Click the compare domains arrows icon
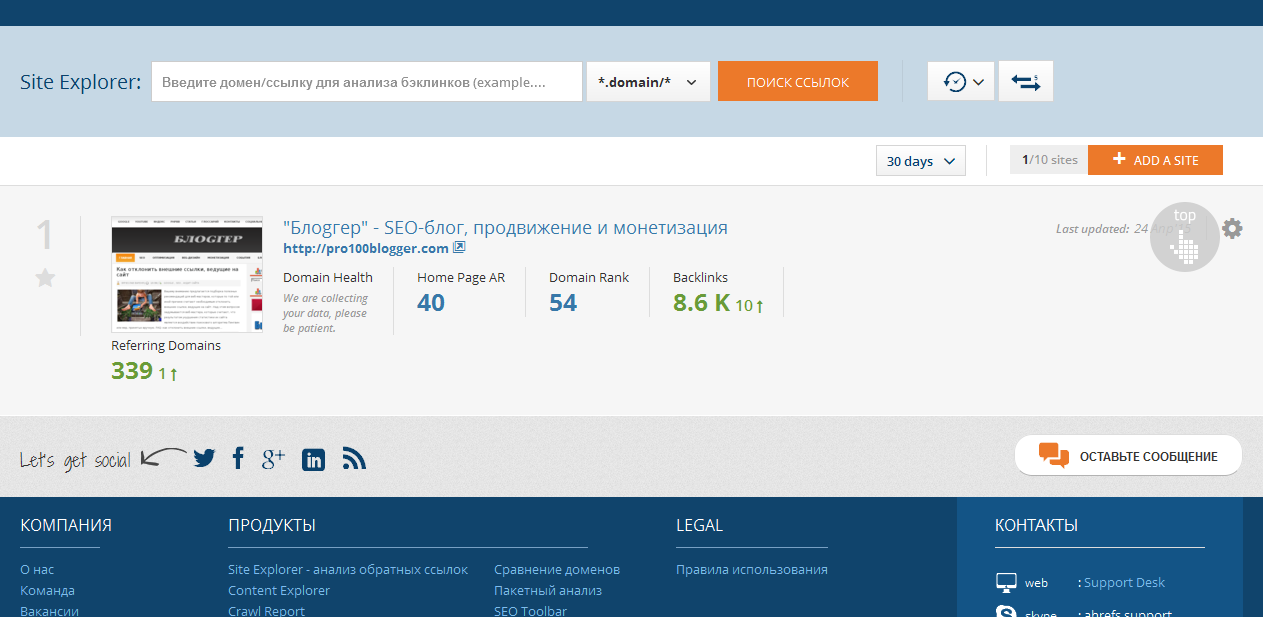 click(1025, 82)
